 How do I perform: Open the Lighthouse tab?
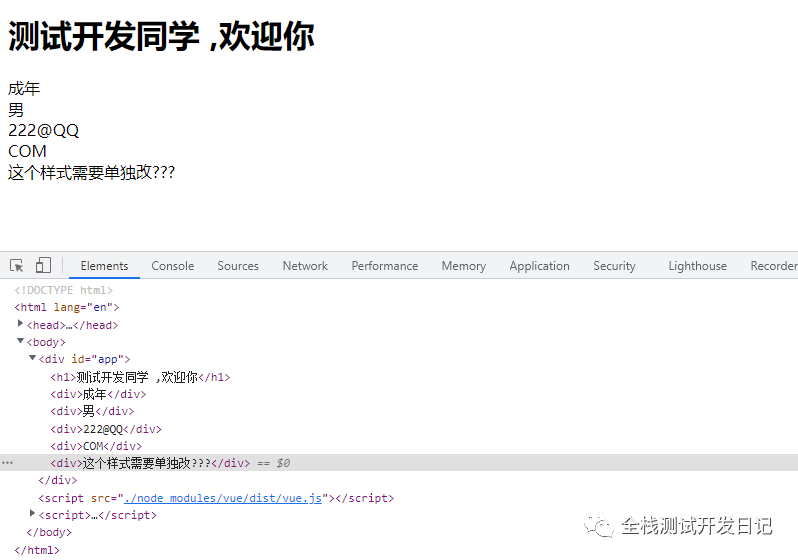point(697,266)
